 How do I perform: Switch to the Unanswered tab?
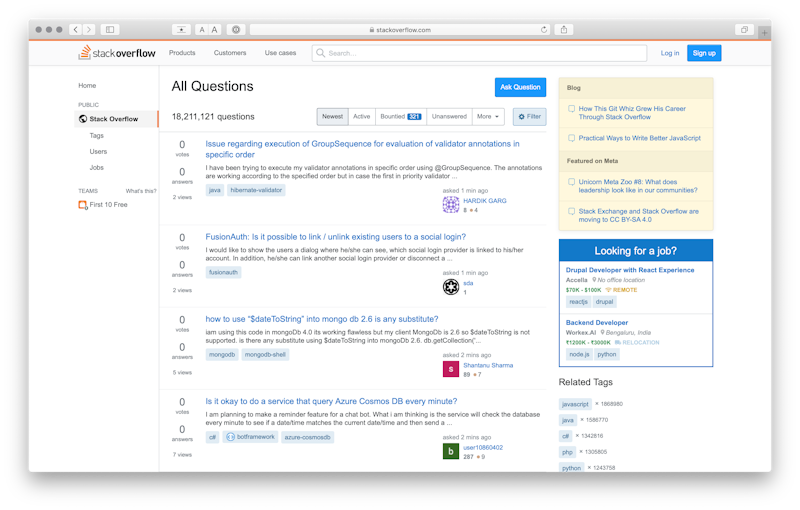450,117
